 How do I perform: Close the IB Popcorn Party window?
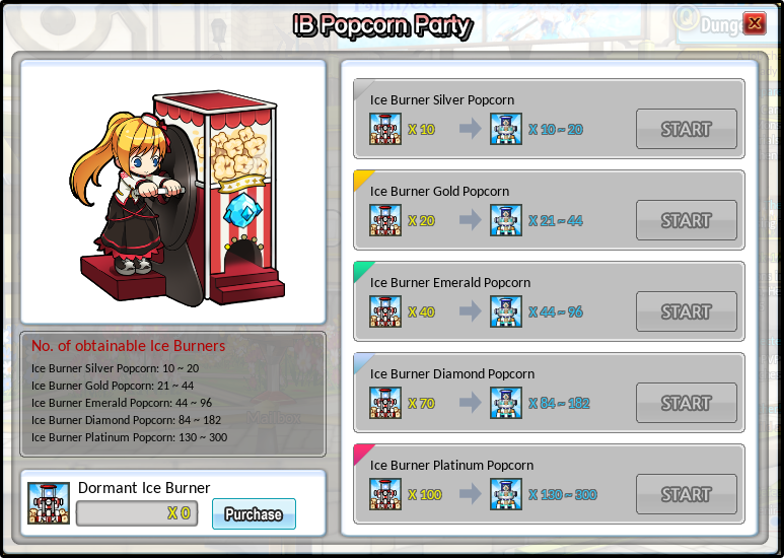[x=755, y=23]
